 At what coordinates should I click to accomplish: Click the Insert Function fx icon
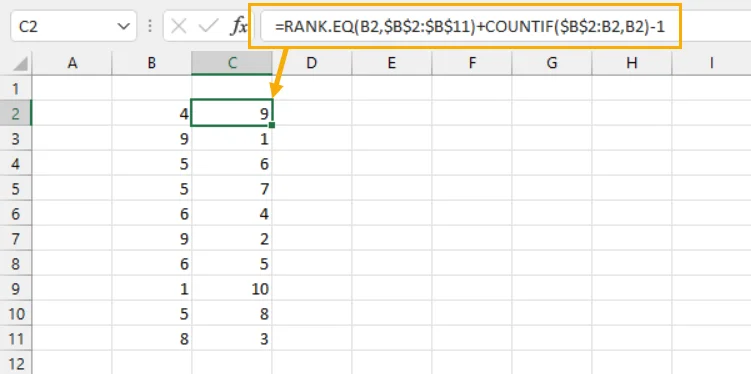pos(239,27)
